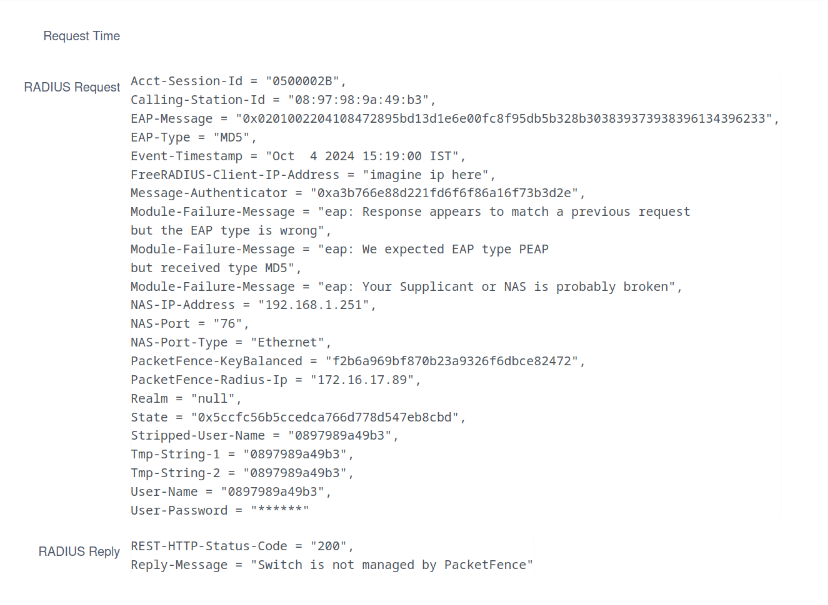Click the State hex value line
828x605 pixels.
pos(298,418)
